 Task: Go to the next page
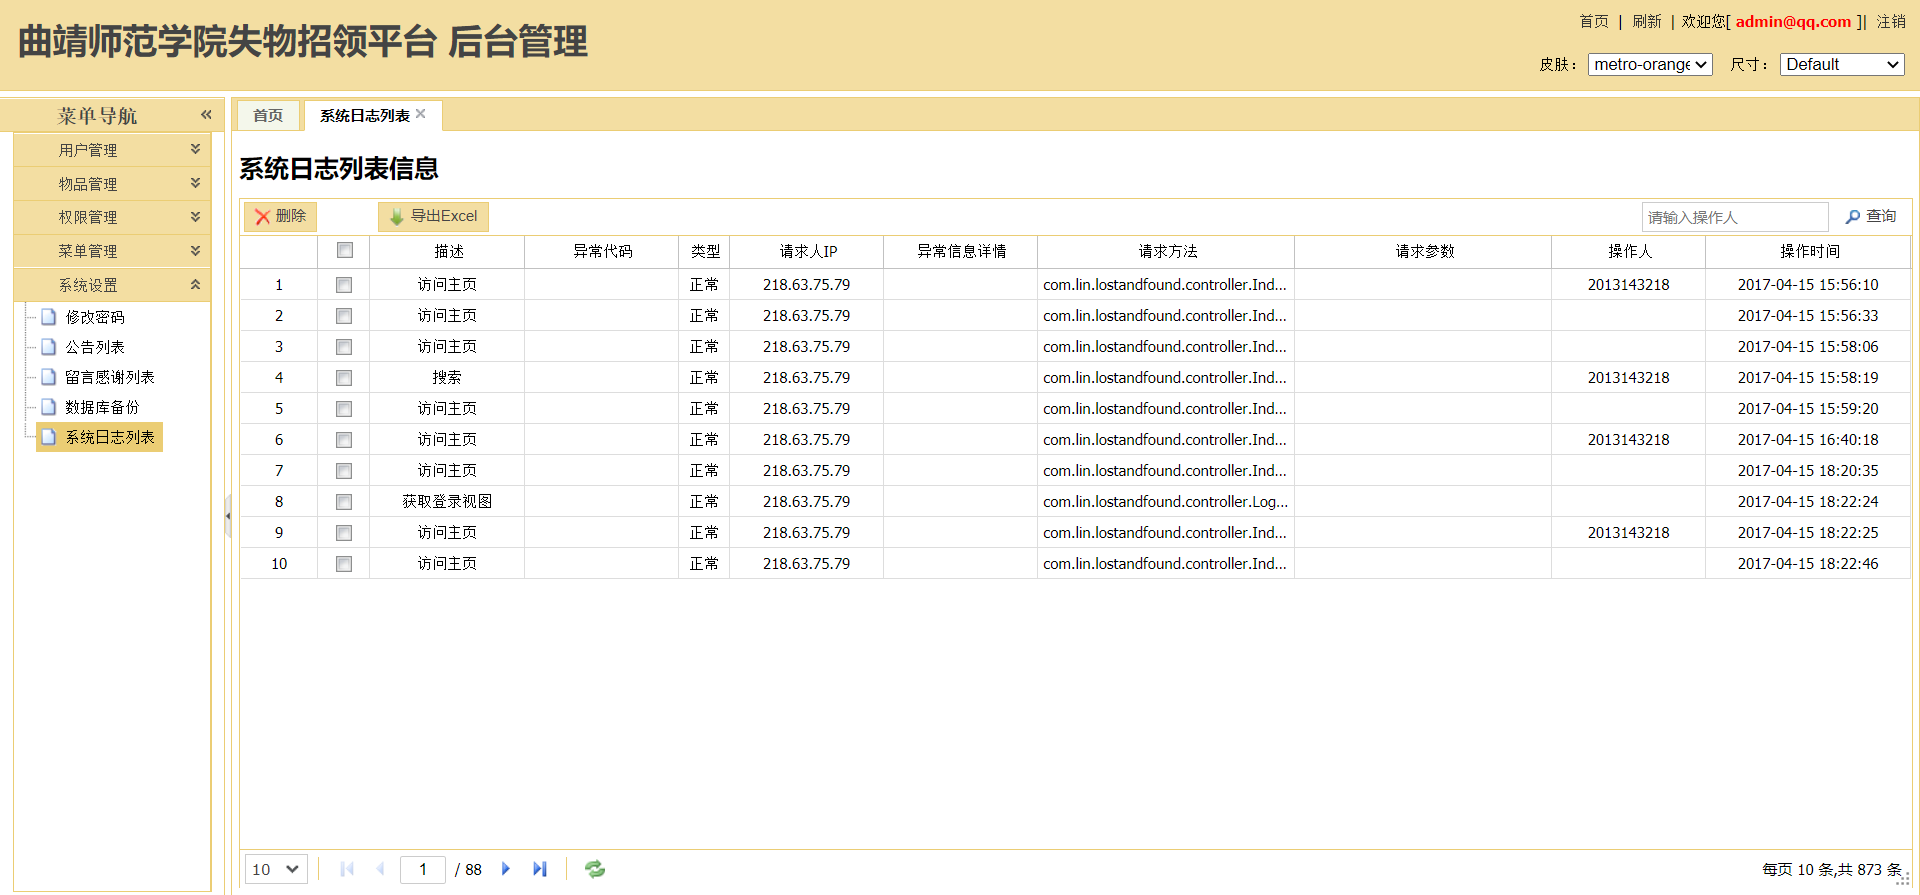[x=506, y=869]
